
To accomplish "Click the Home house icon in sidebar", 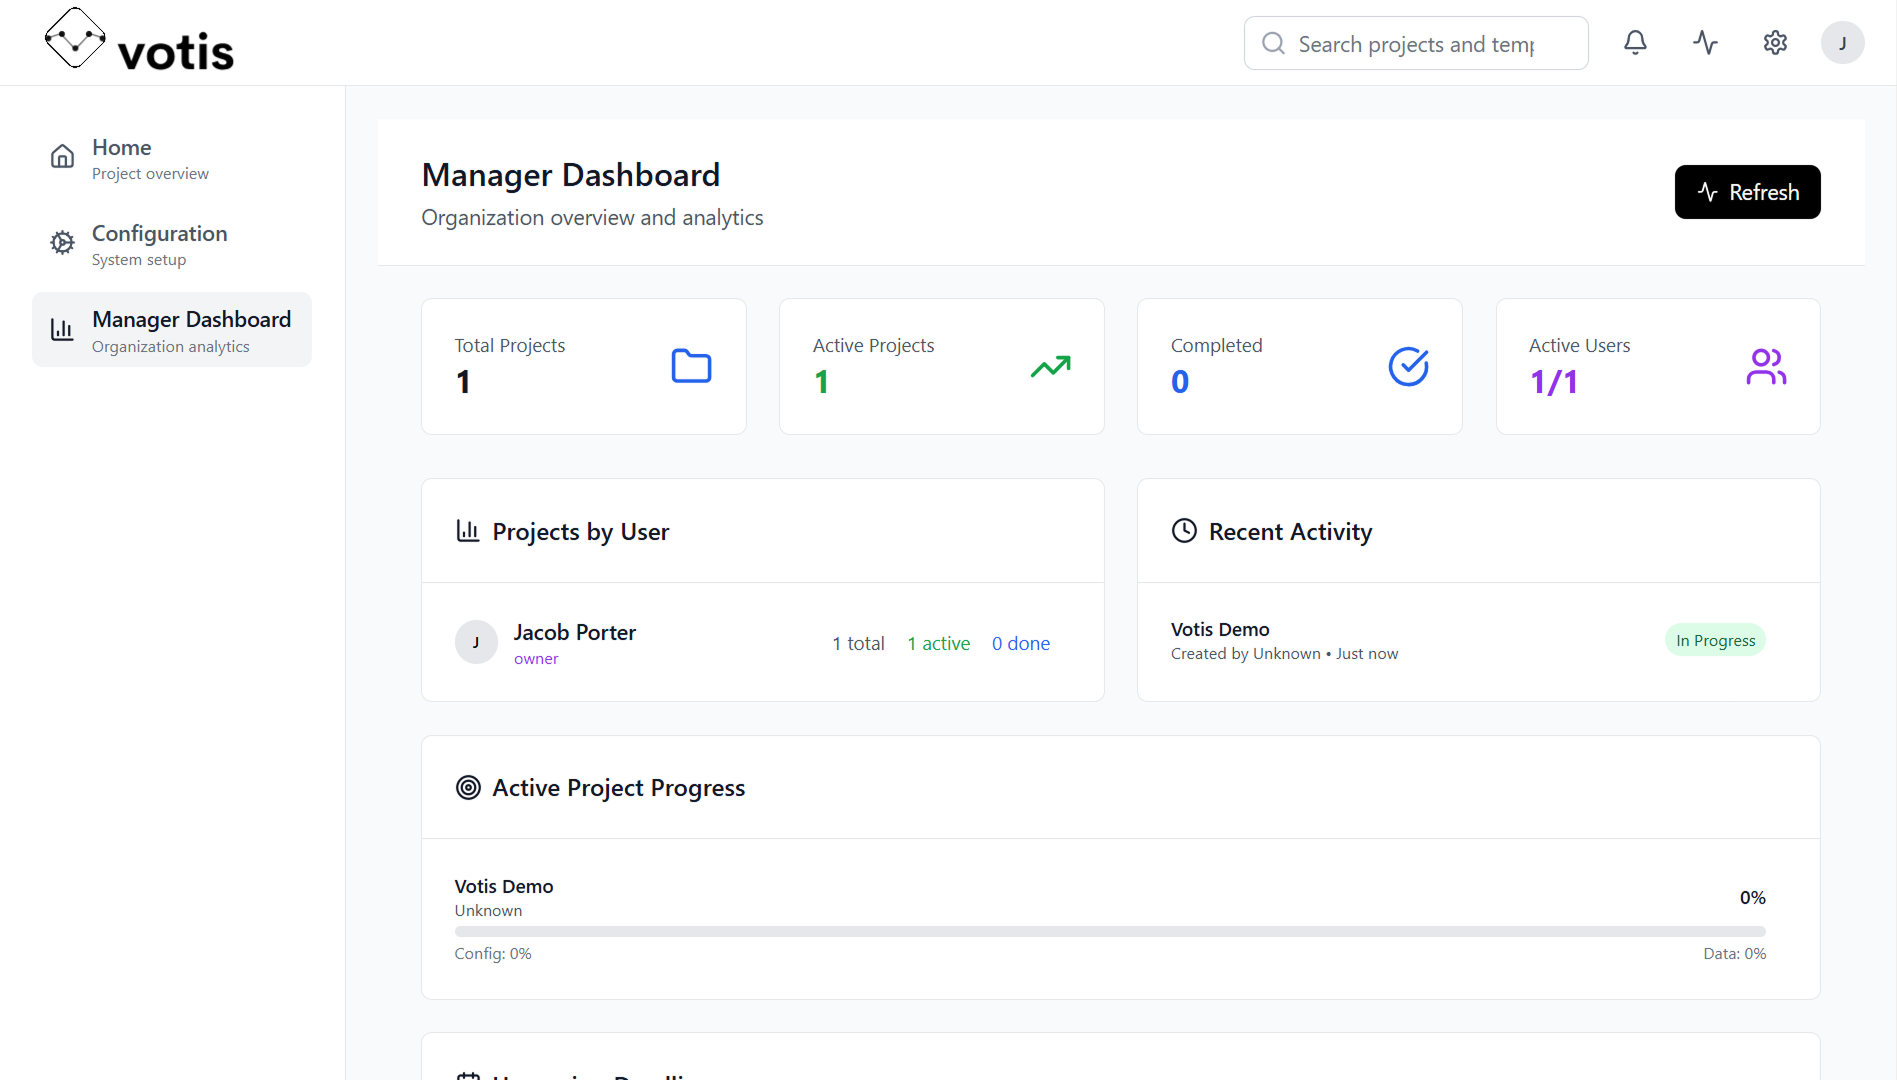I will point(62,157).
